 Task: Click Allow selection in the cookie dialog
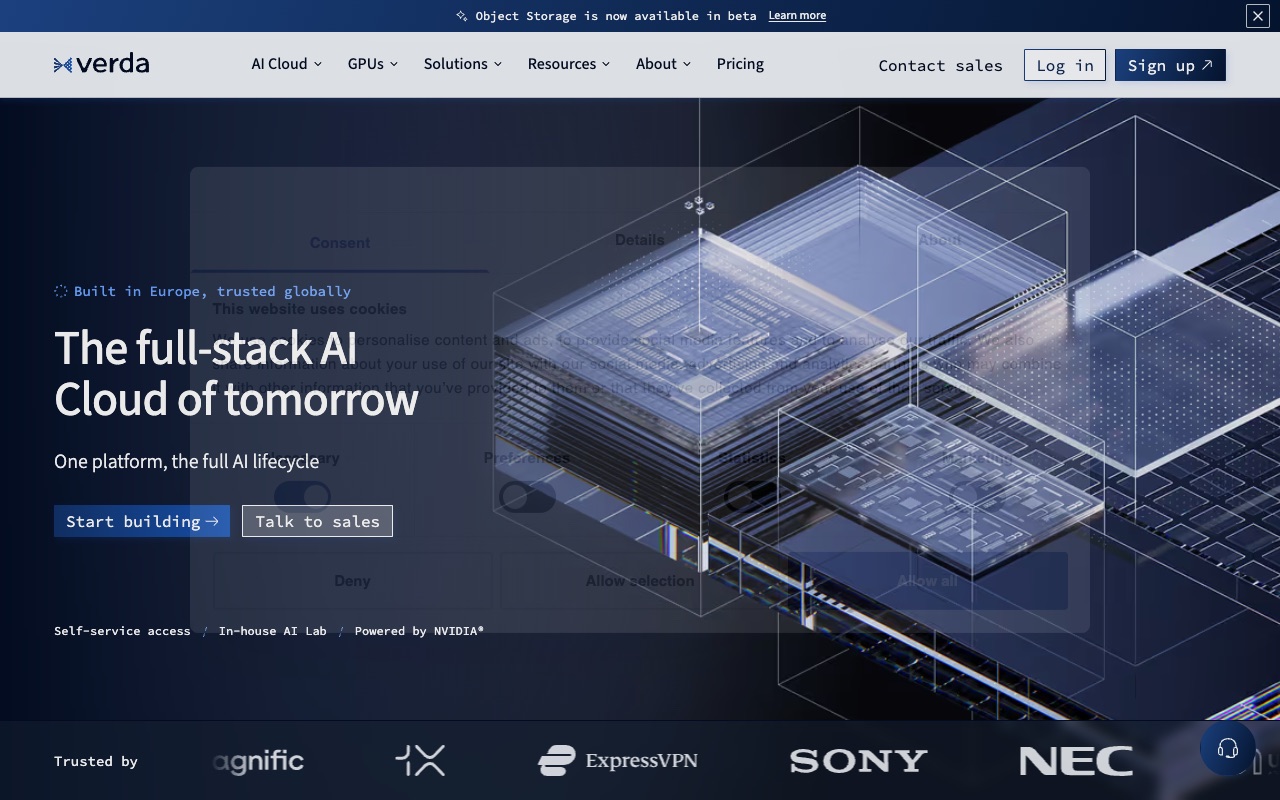pos(640,581)
